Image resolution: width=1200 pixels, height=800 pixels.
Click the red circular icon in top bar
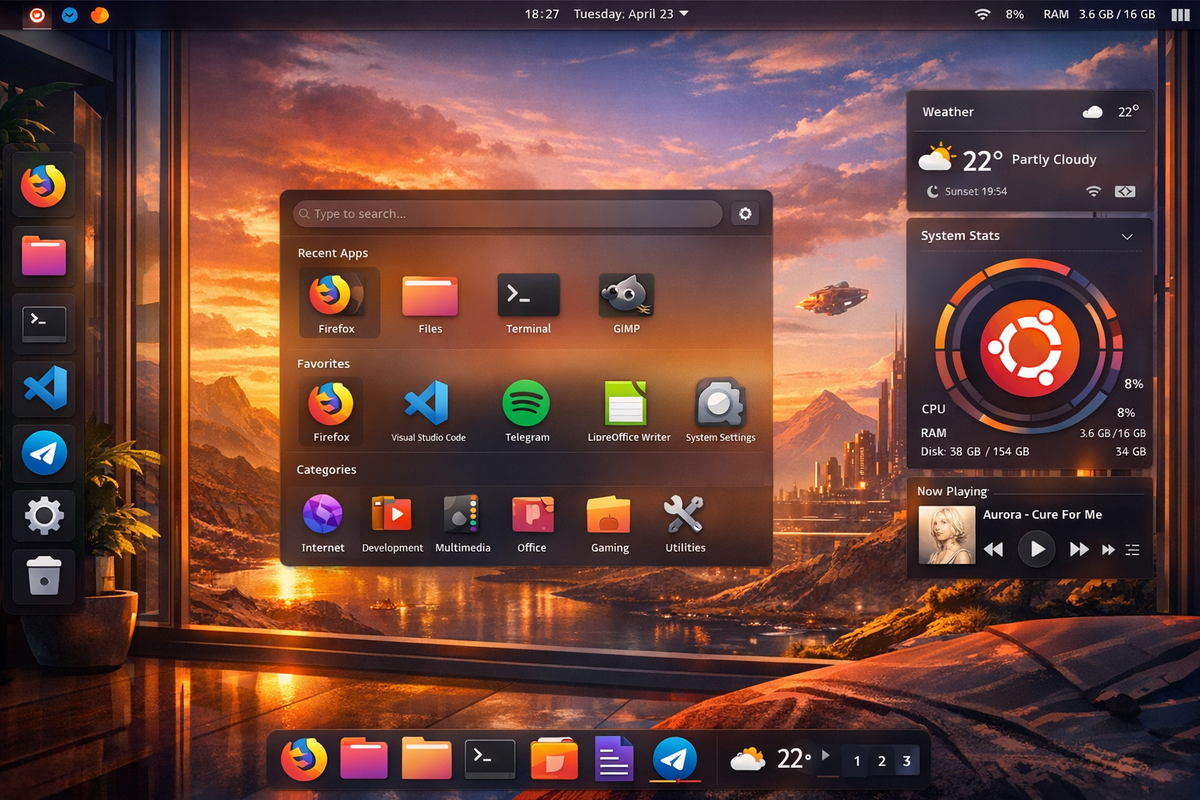point(37,15)
